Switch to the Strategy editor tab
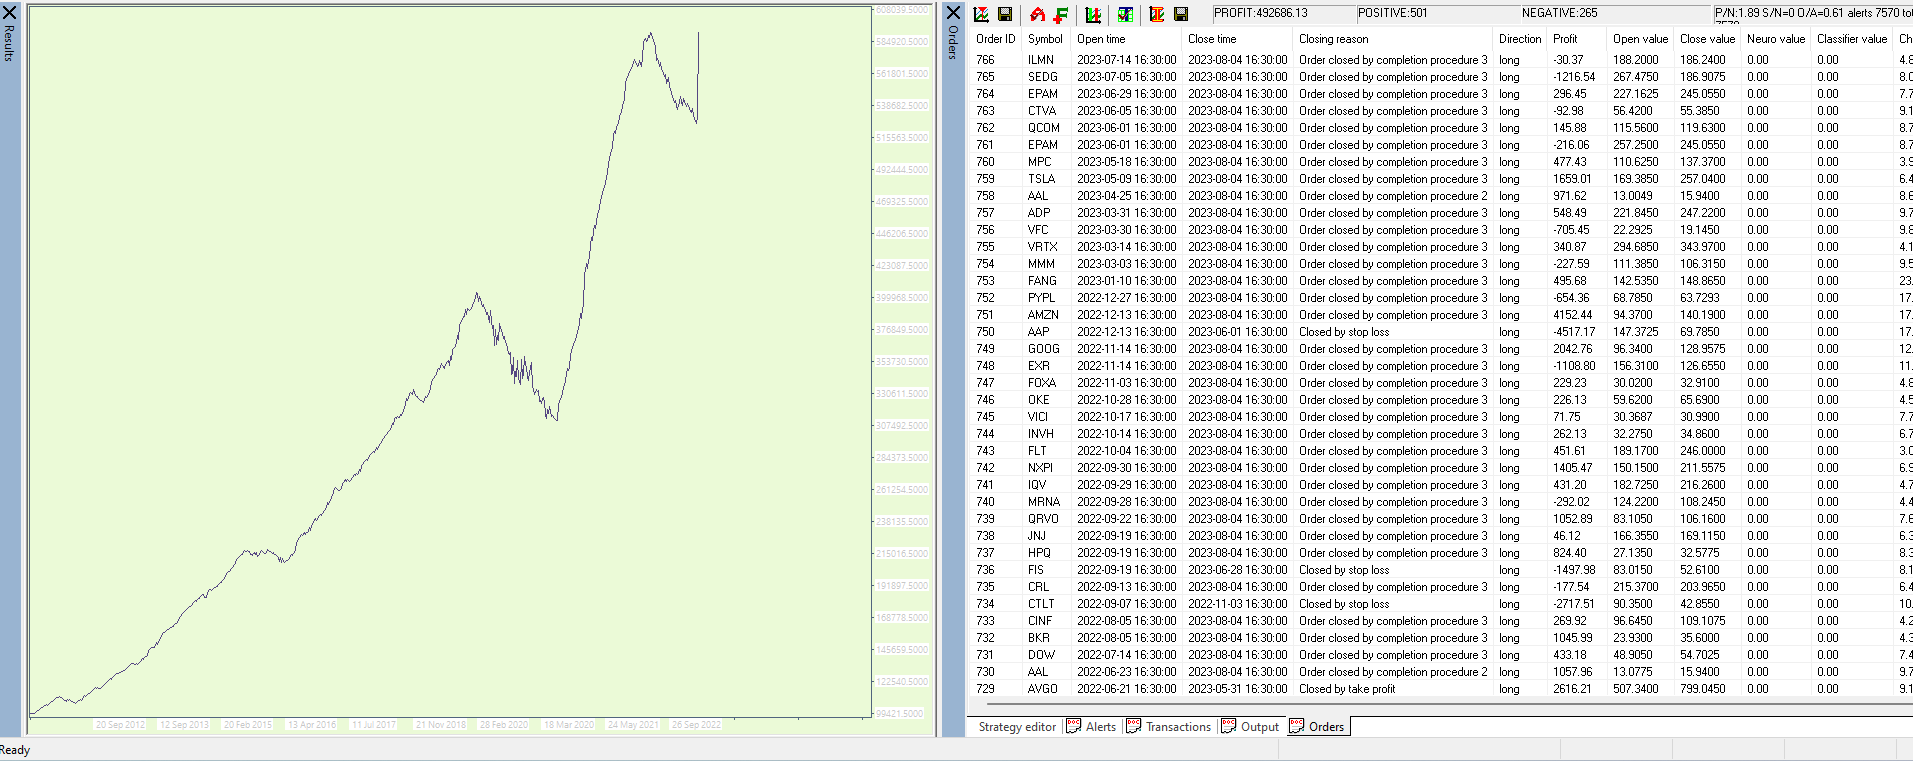The height and width of the screenshot is (761, 1913). (1016, 727)
